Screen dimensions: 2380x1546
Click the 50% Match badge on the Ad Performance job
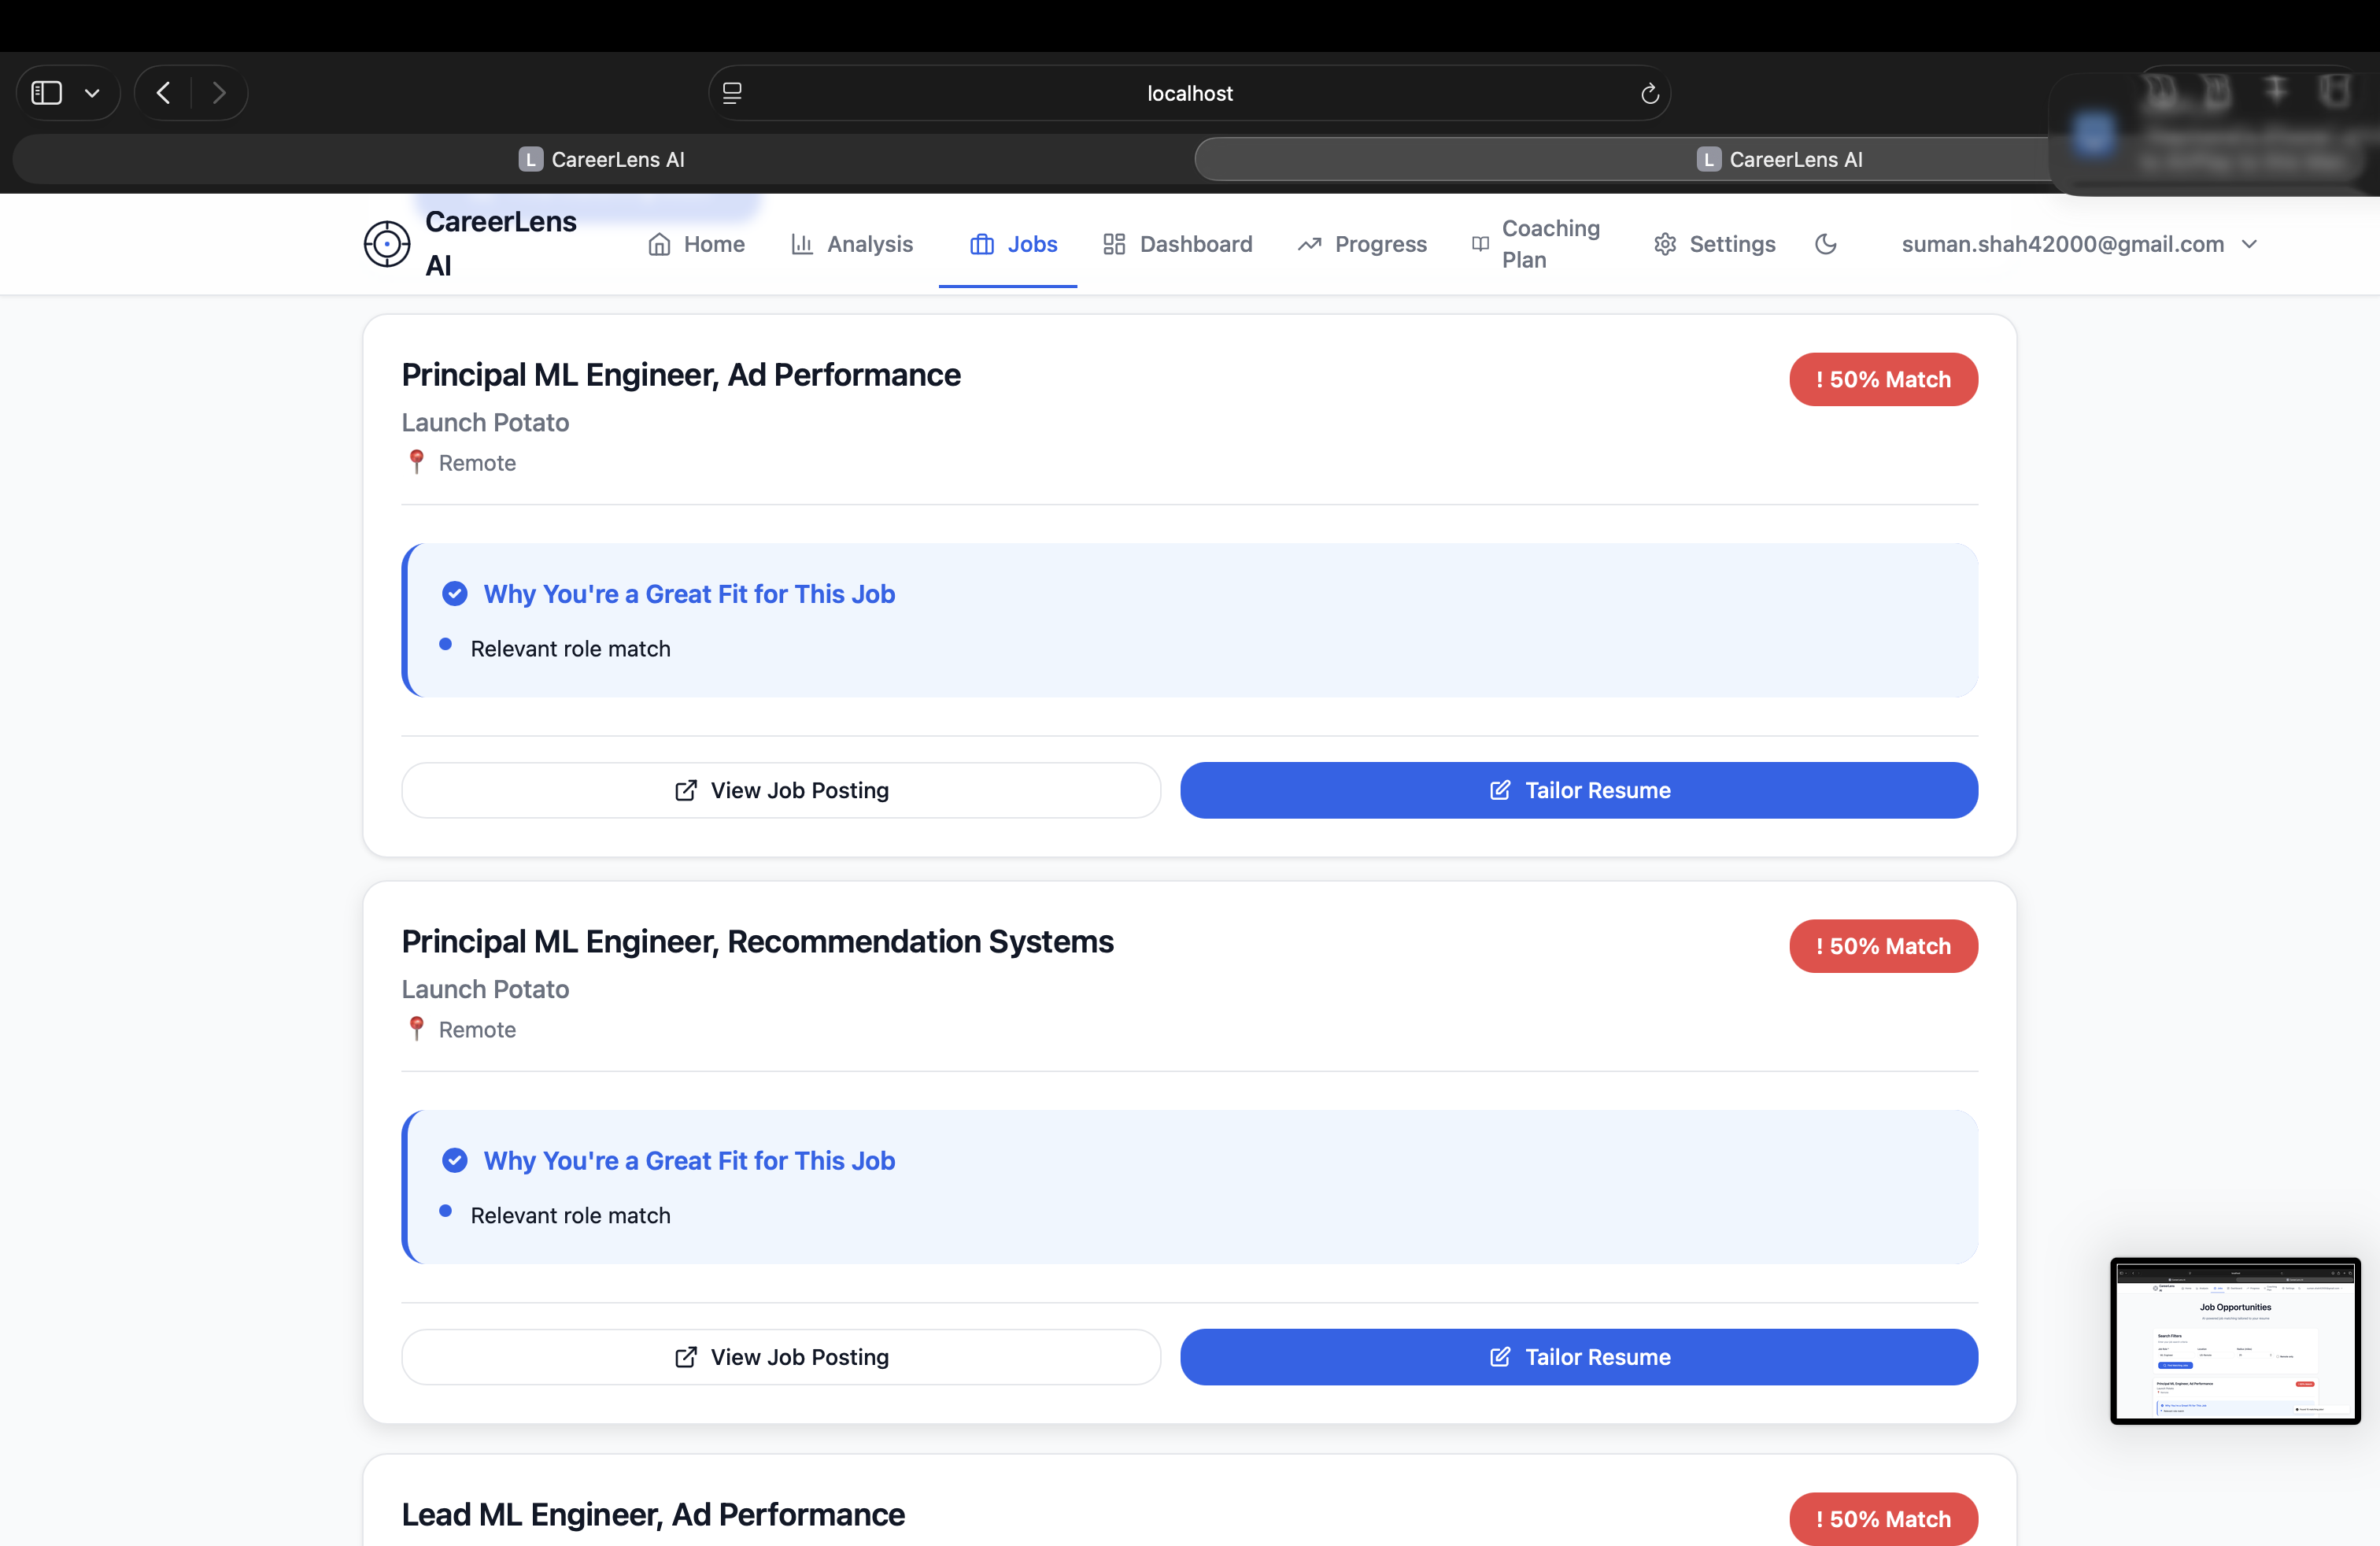(1883, 379)
